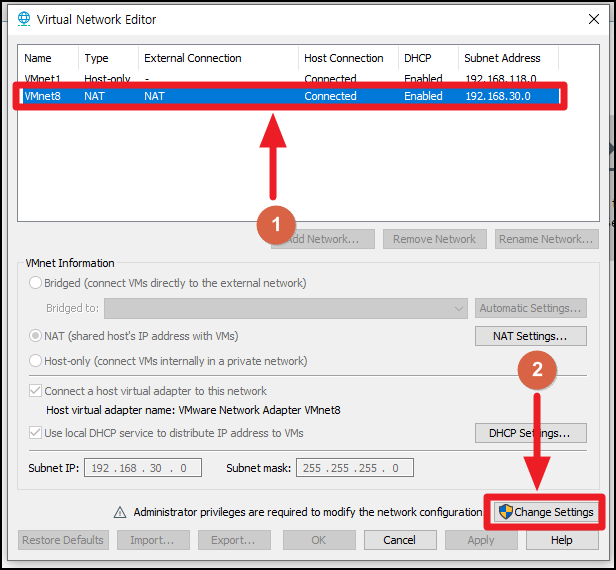Select the Bridged radio button
Viewport: 616px width, 570px height.
(35, 283)
